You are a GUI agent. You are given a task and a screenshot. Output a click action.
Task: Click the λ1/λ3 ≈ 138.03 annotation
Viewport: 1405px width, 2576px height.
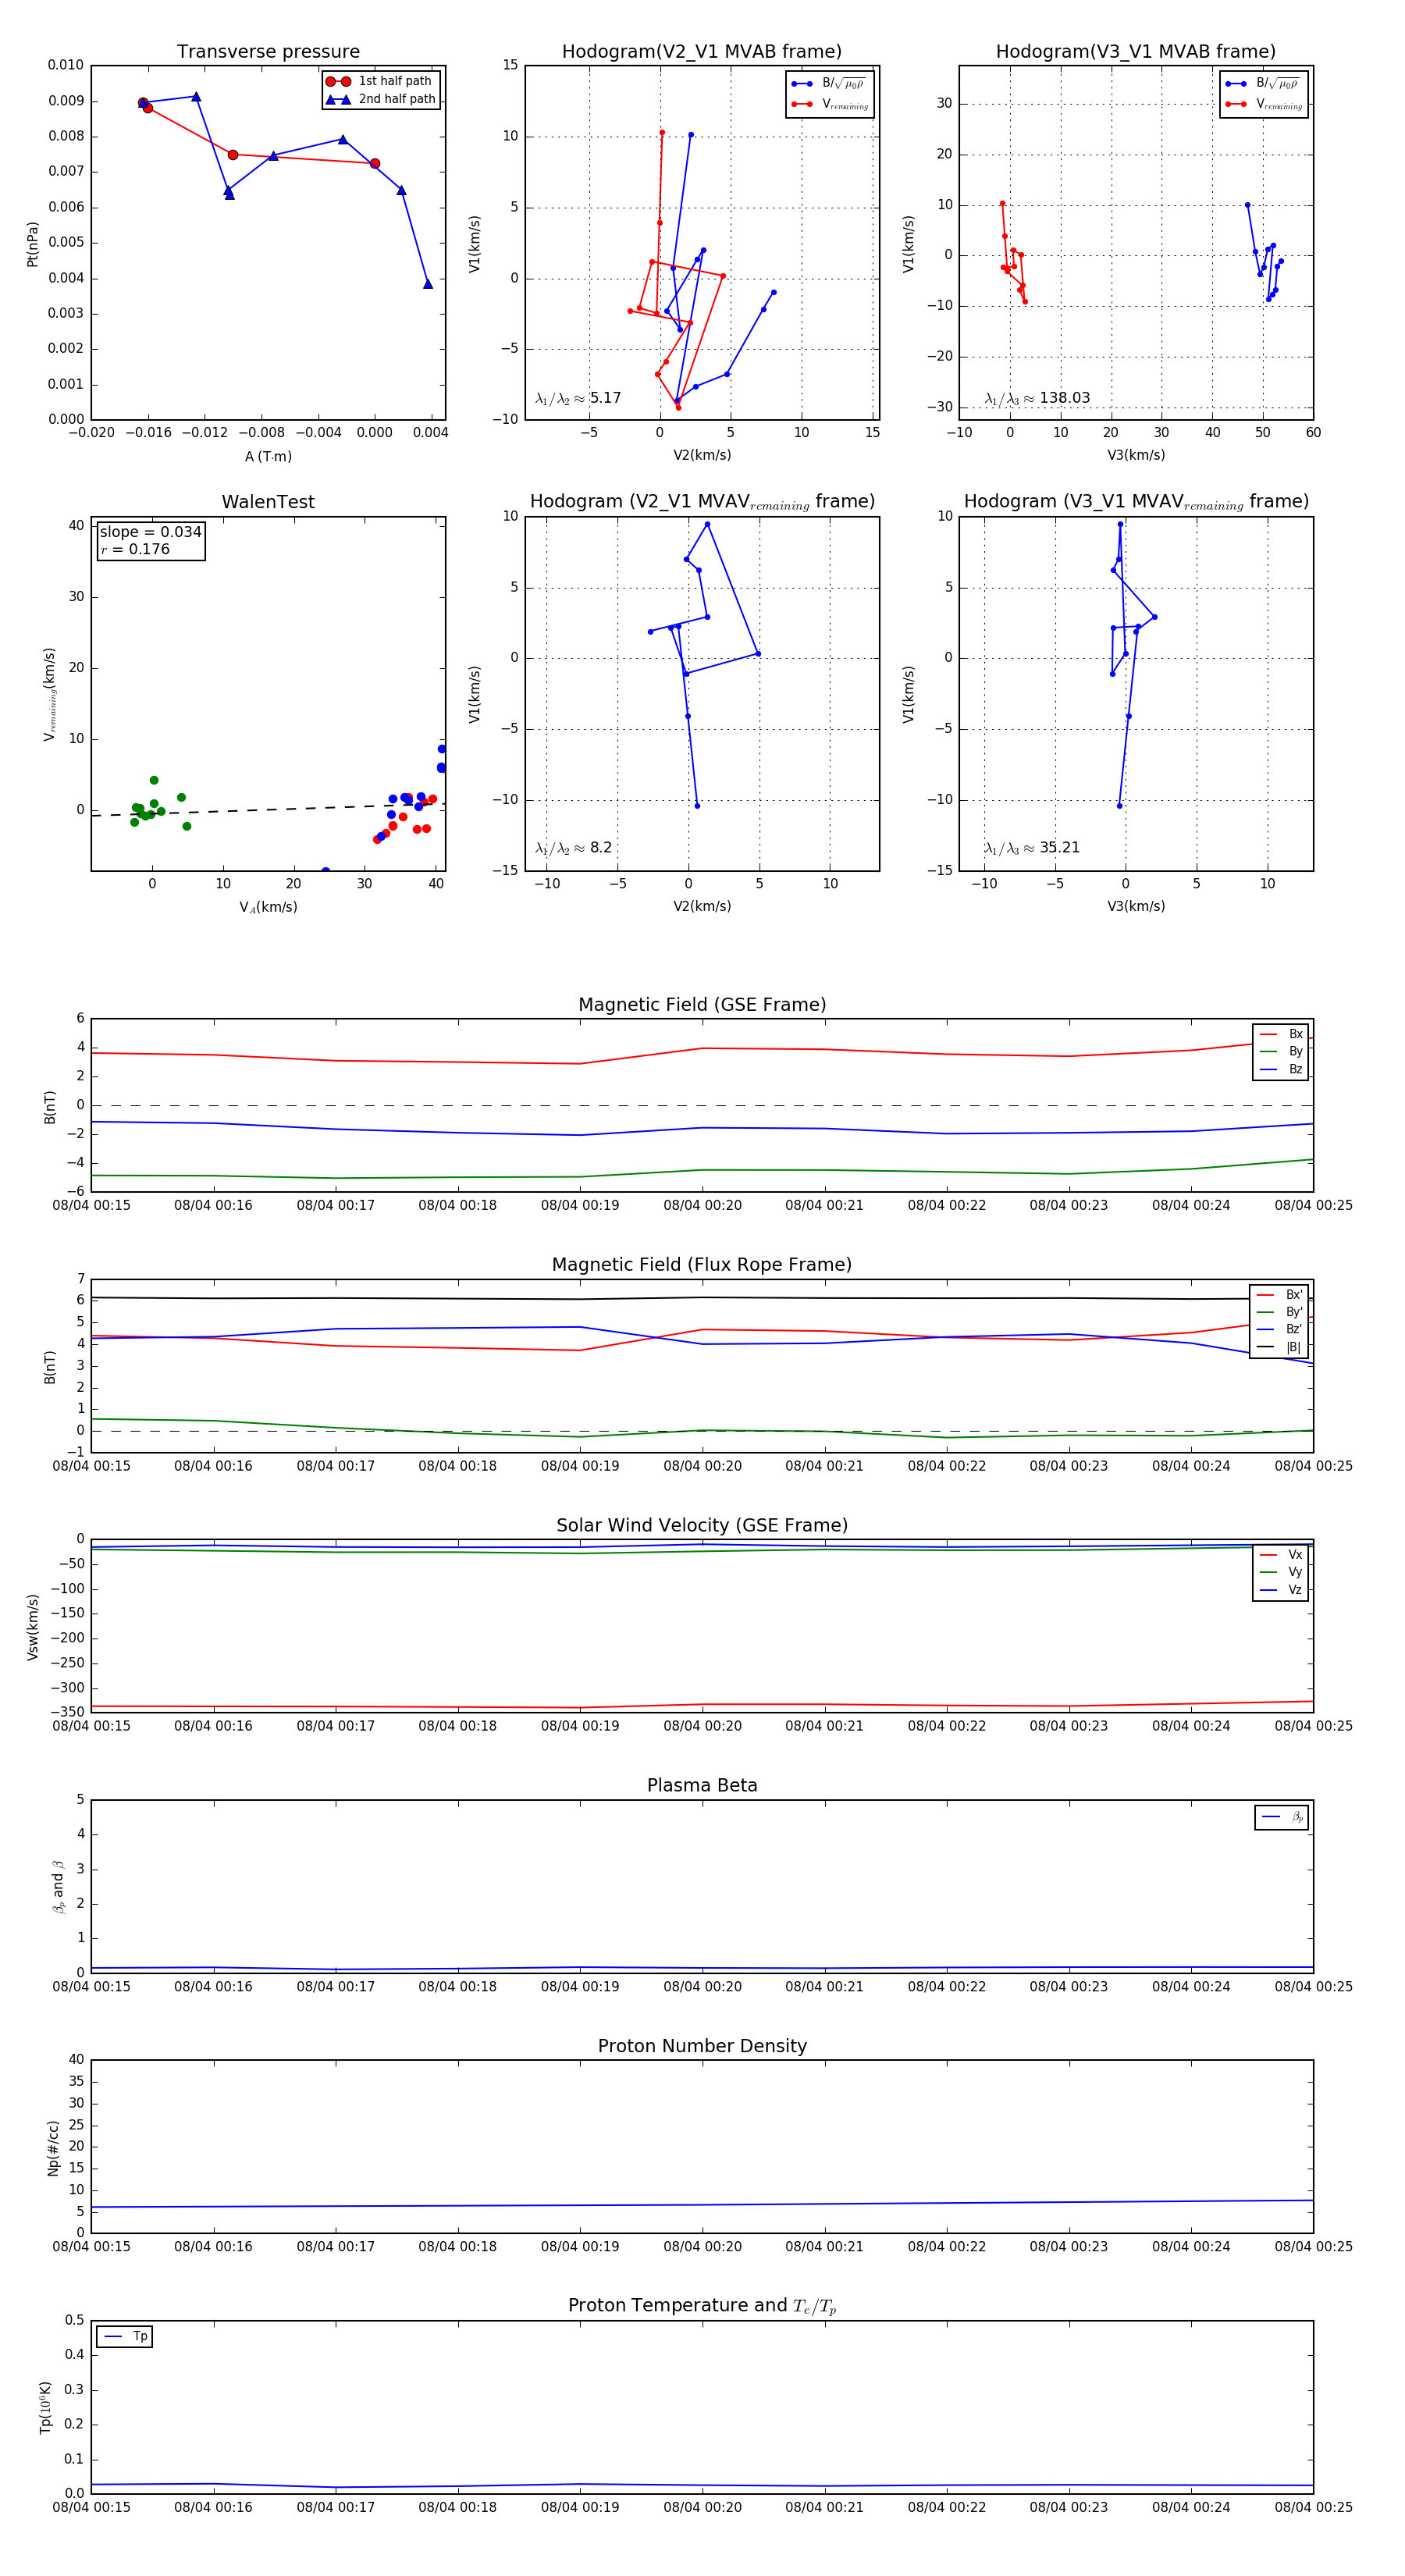pyautogui.click(x=1037, y=398)
